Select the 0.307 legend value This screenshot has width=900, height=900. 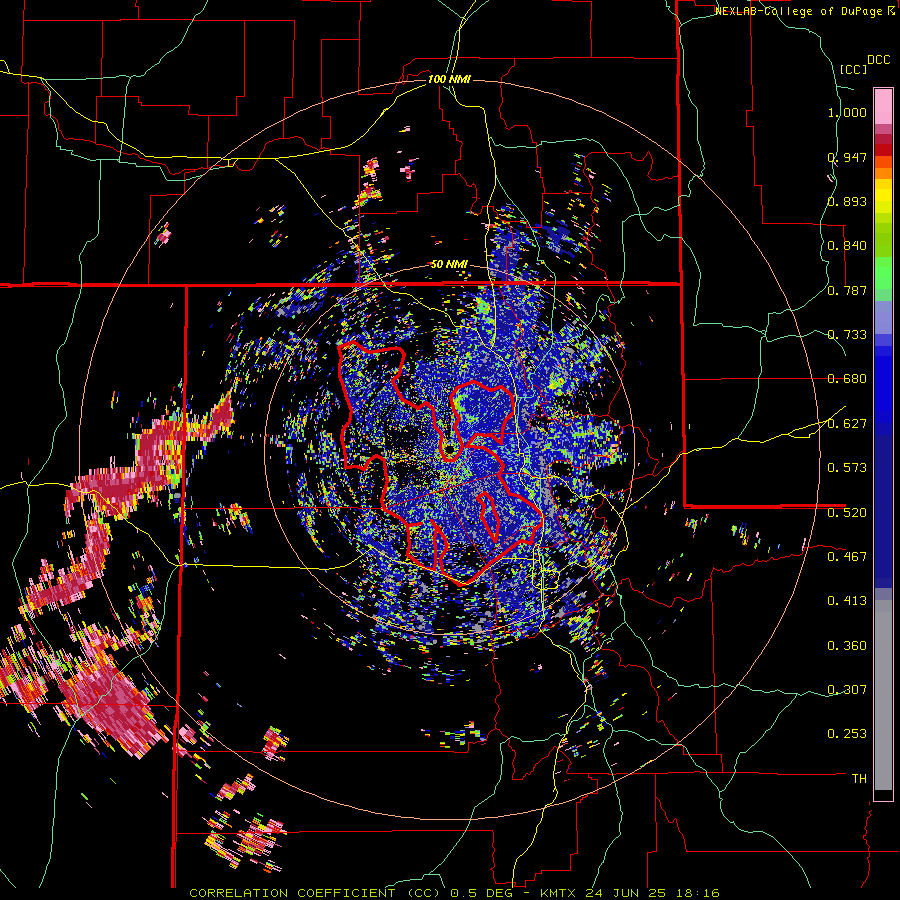click(x=847, y=690)
